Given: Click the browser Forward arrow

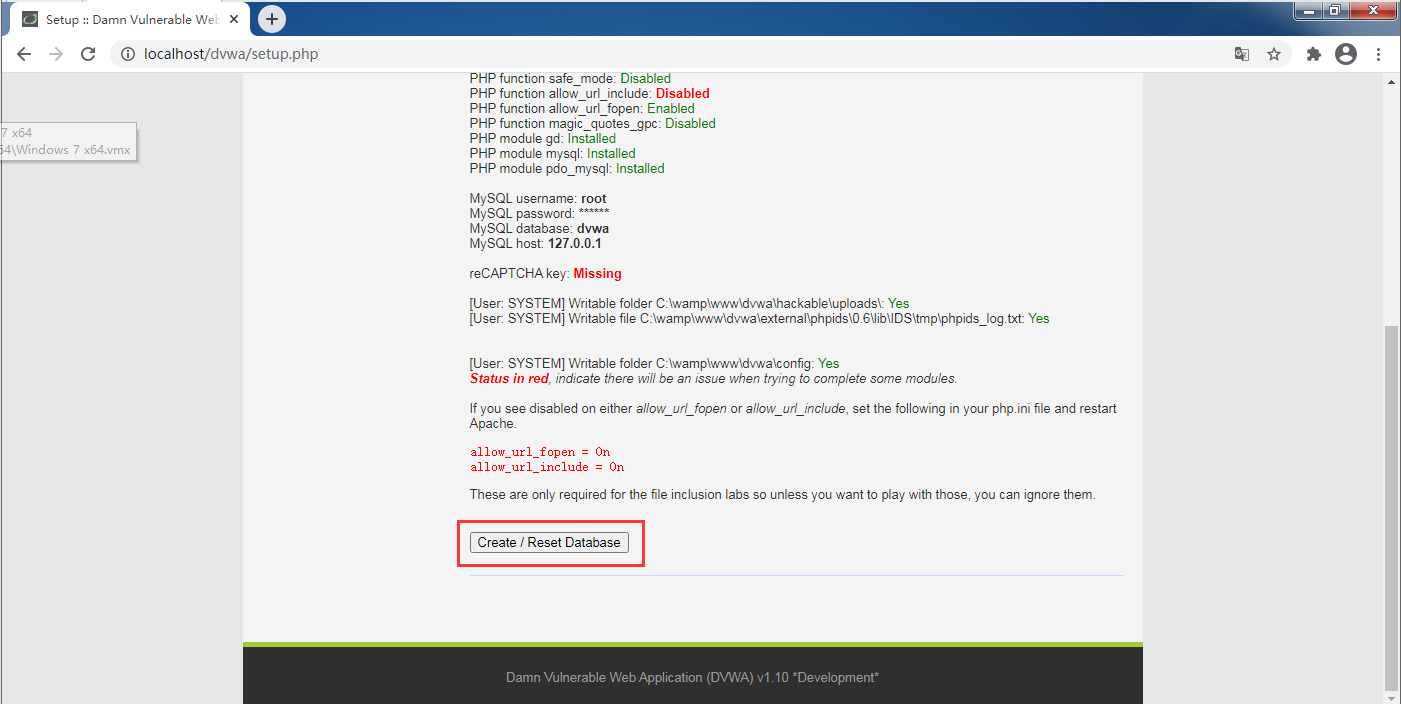Looking at the screenshot, I should (x=56, y=54).
